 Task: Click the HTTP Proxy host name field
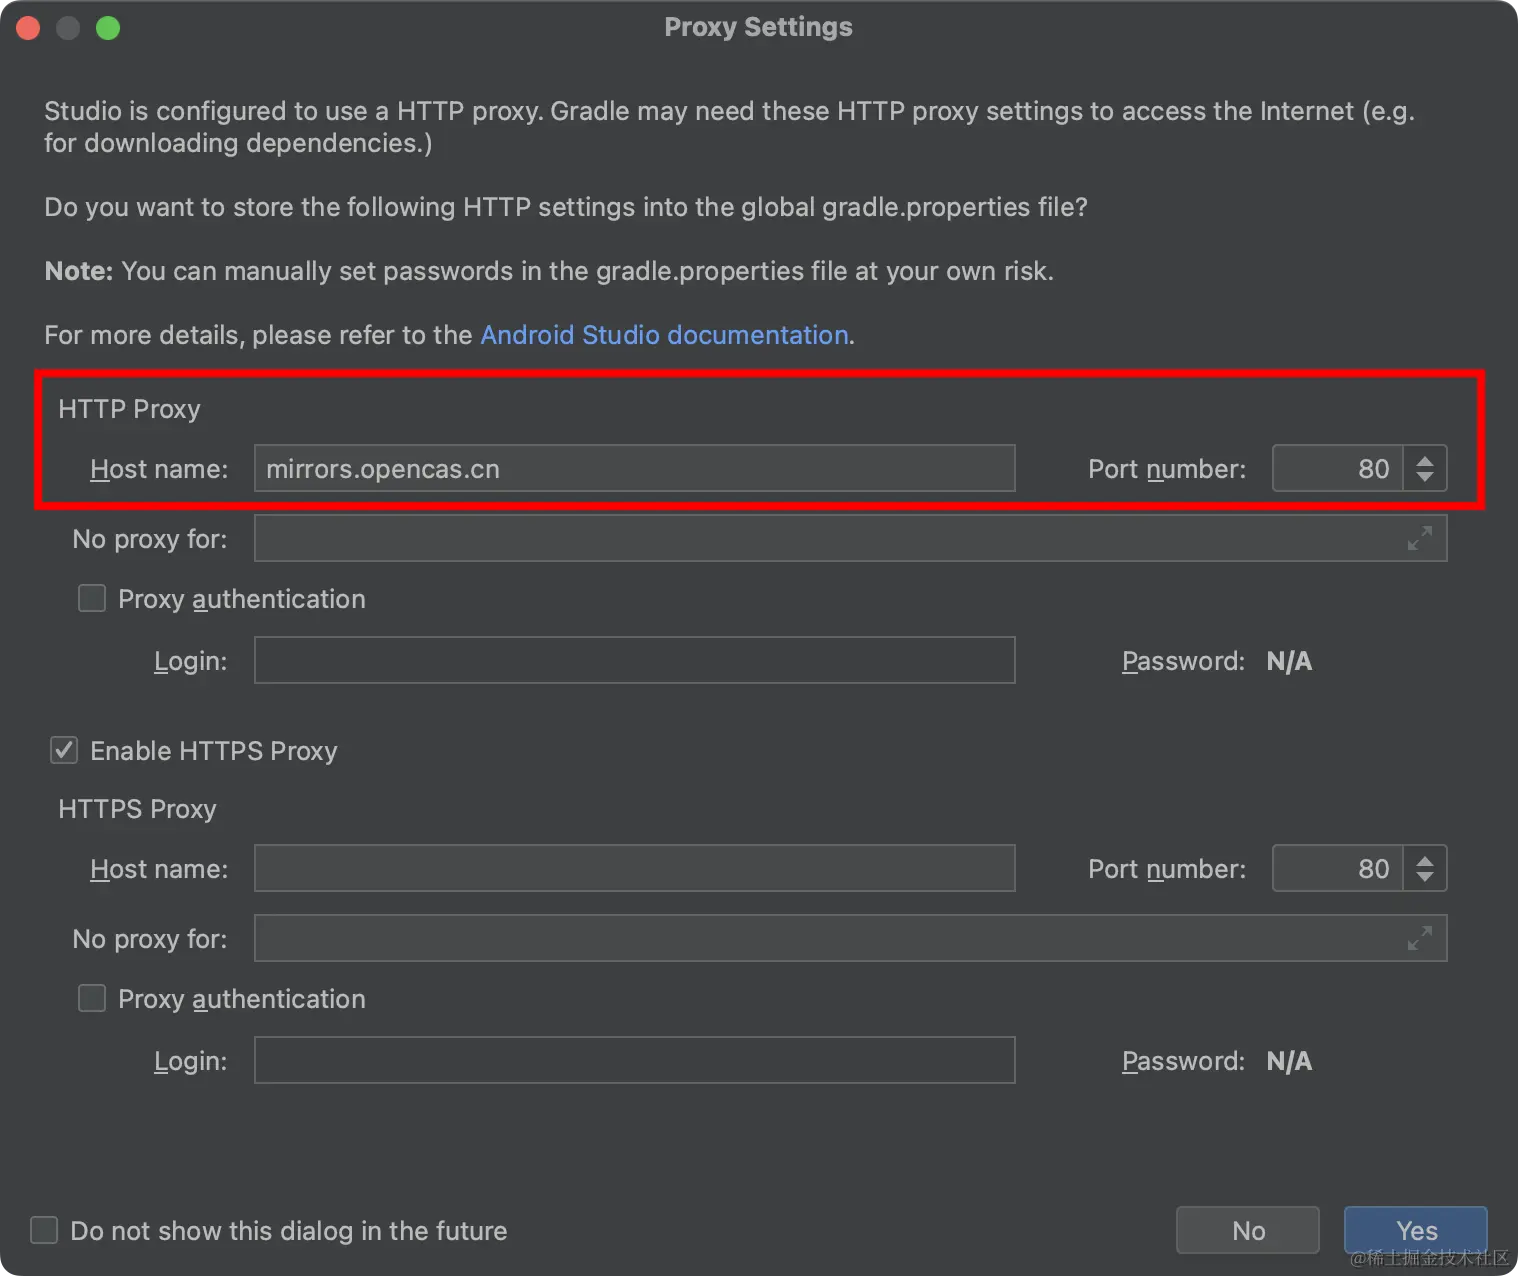click(x=635, y=468)
